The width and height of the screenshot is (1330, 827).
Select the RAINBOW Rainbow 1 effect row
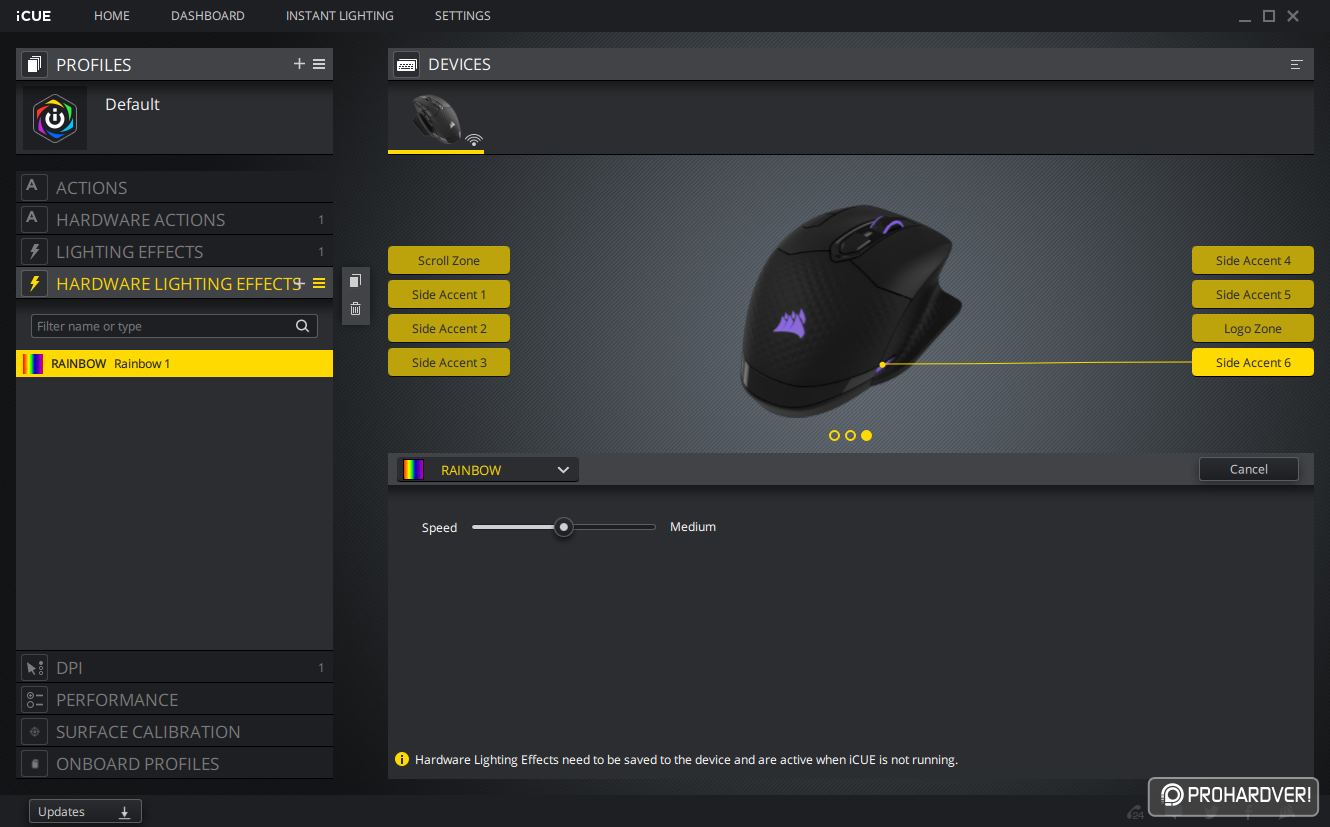[174, 363]
